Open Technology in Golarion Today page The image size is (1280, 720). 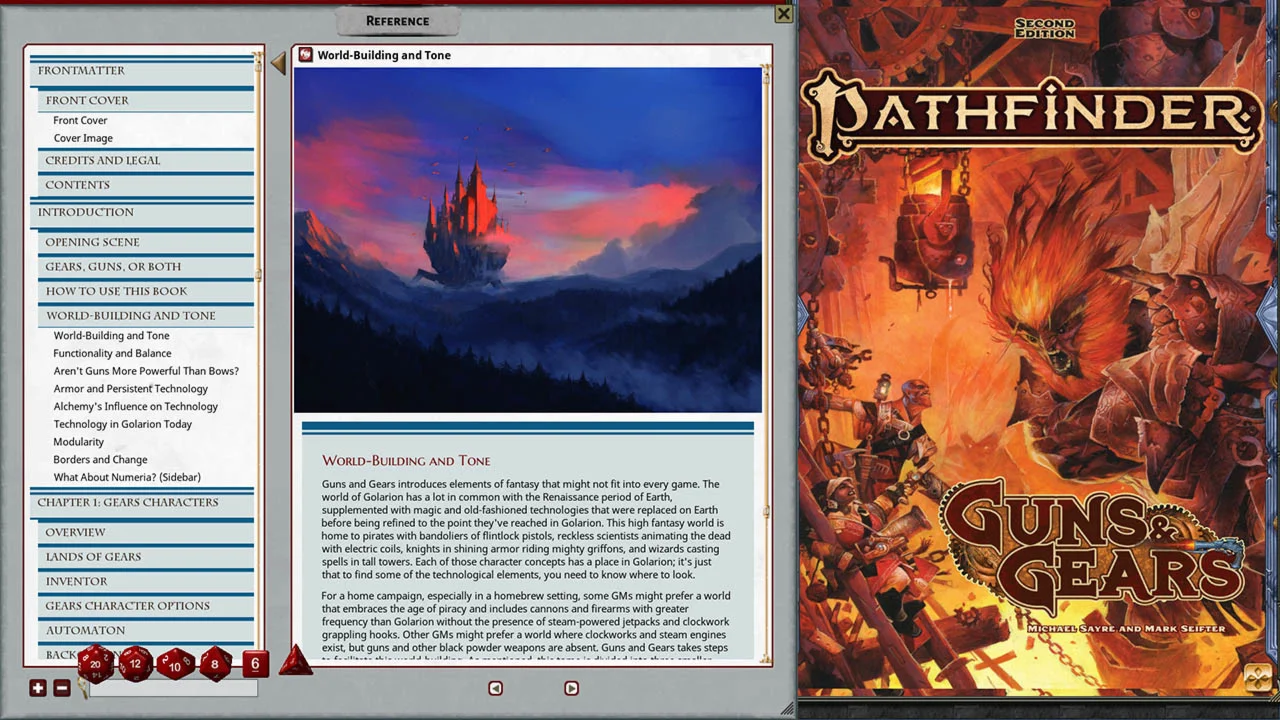click(x=122, y=424)
